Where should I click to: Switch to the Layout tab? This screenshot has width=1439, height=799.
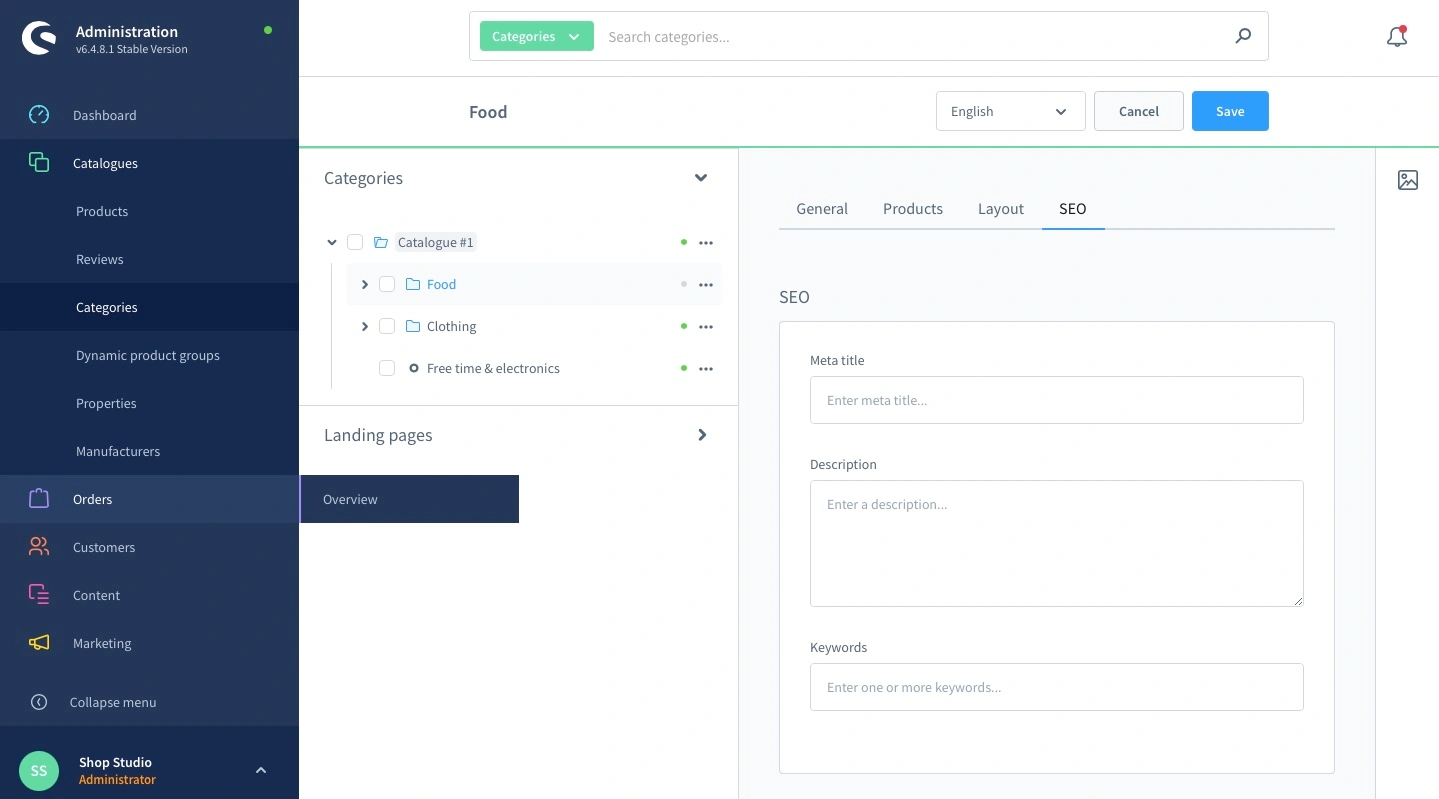pos(1000,209)
